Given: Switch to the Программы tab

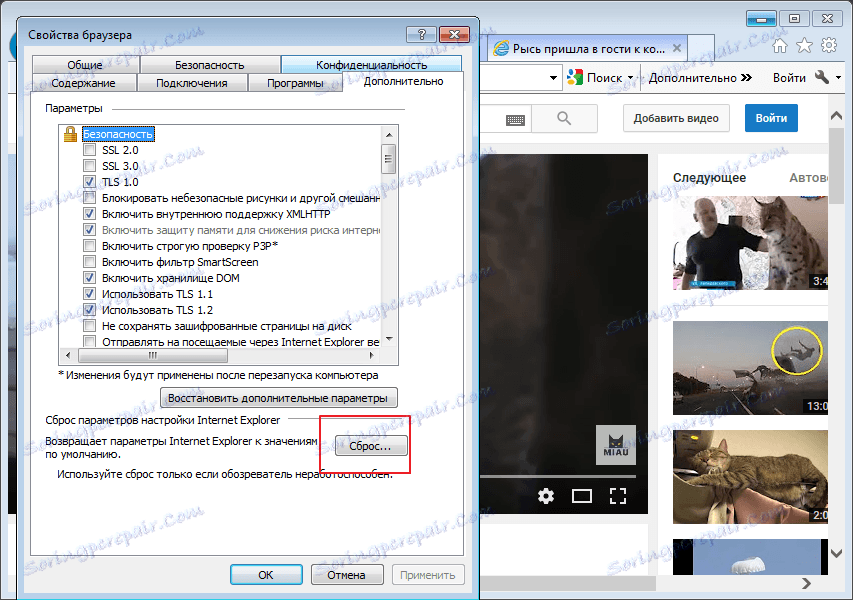Looking at the screenshot, I should (295, 83).
